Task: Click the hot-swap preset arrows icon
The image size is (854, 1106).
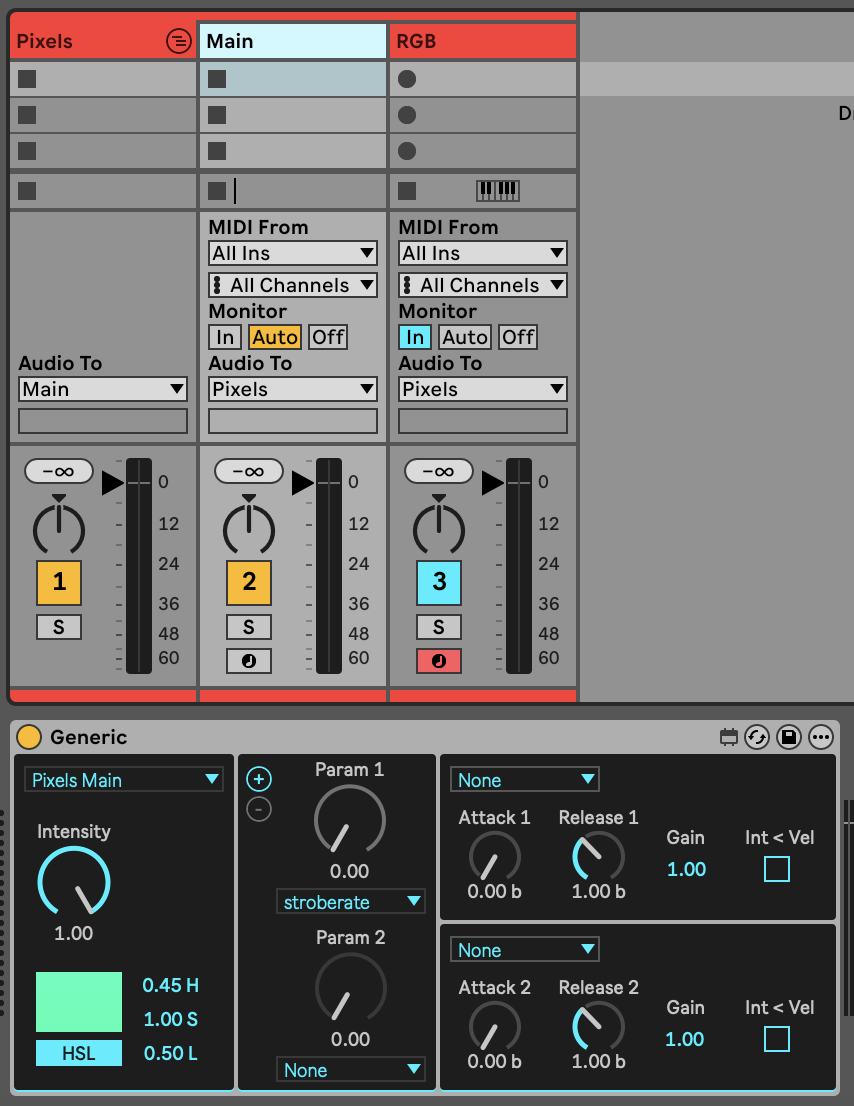Action: tap(757, 737)
